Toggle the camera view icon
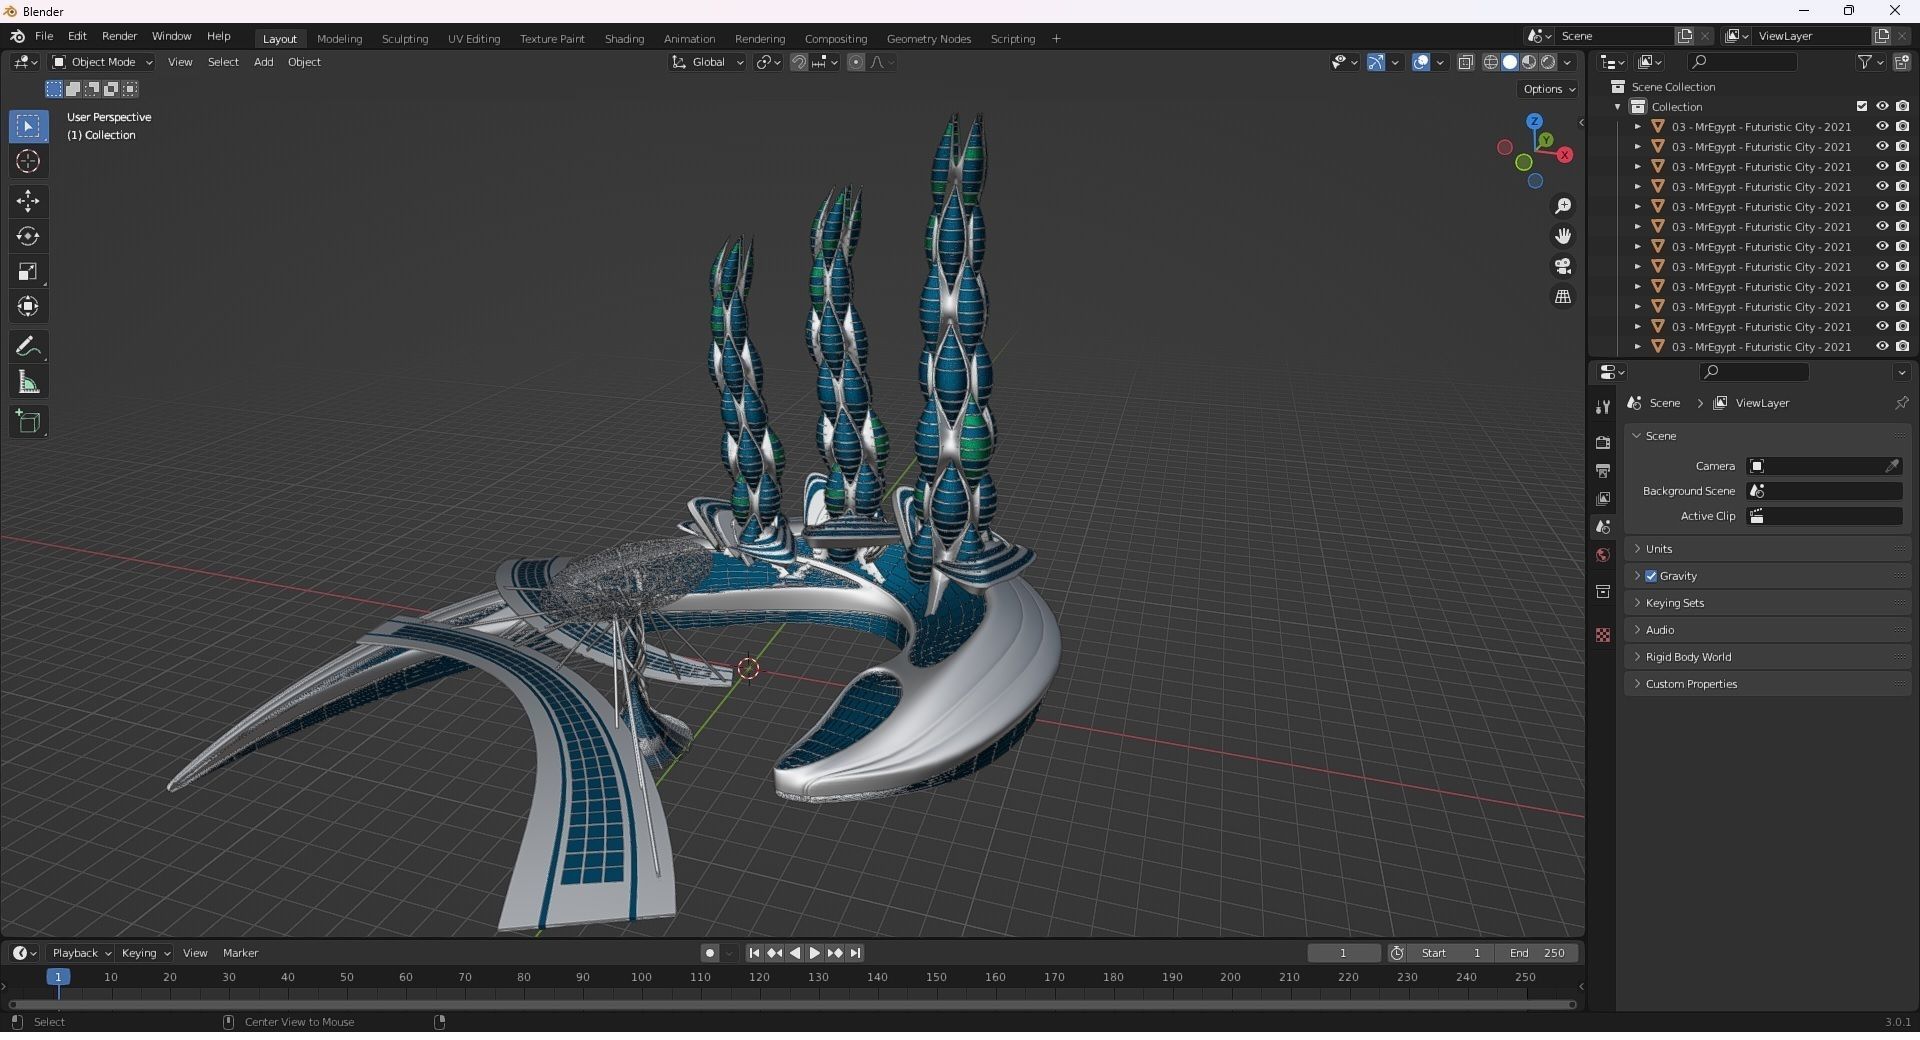The height and width of the screenshot is (1040, 1920). (1563, 266)
